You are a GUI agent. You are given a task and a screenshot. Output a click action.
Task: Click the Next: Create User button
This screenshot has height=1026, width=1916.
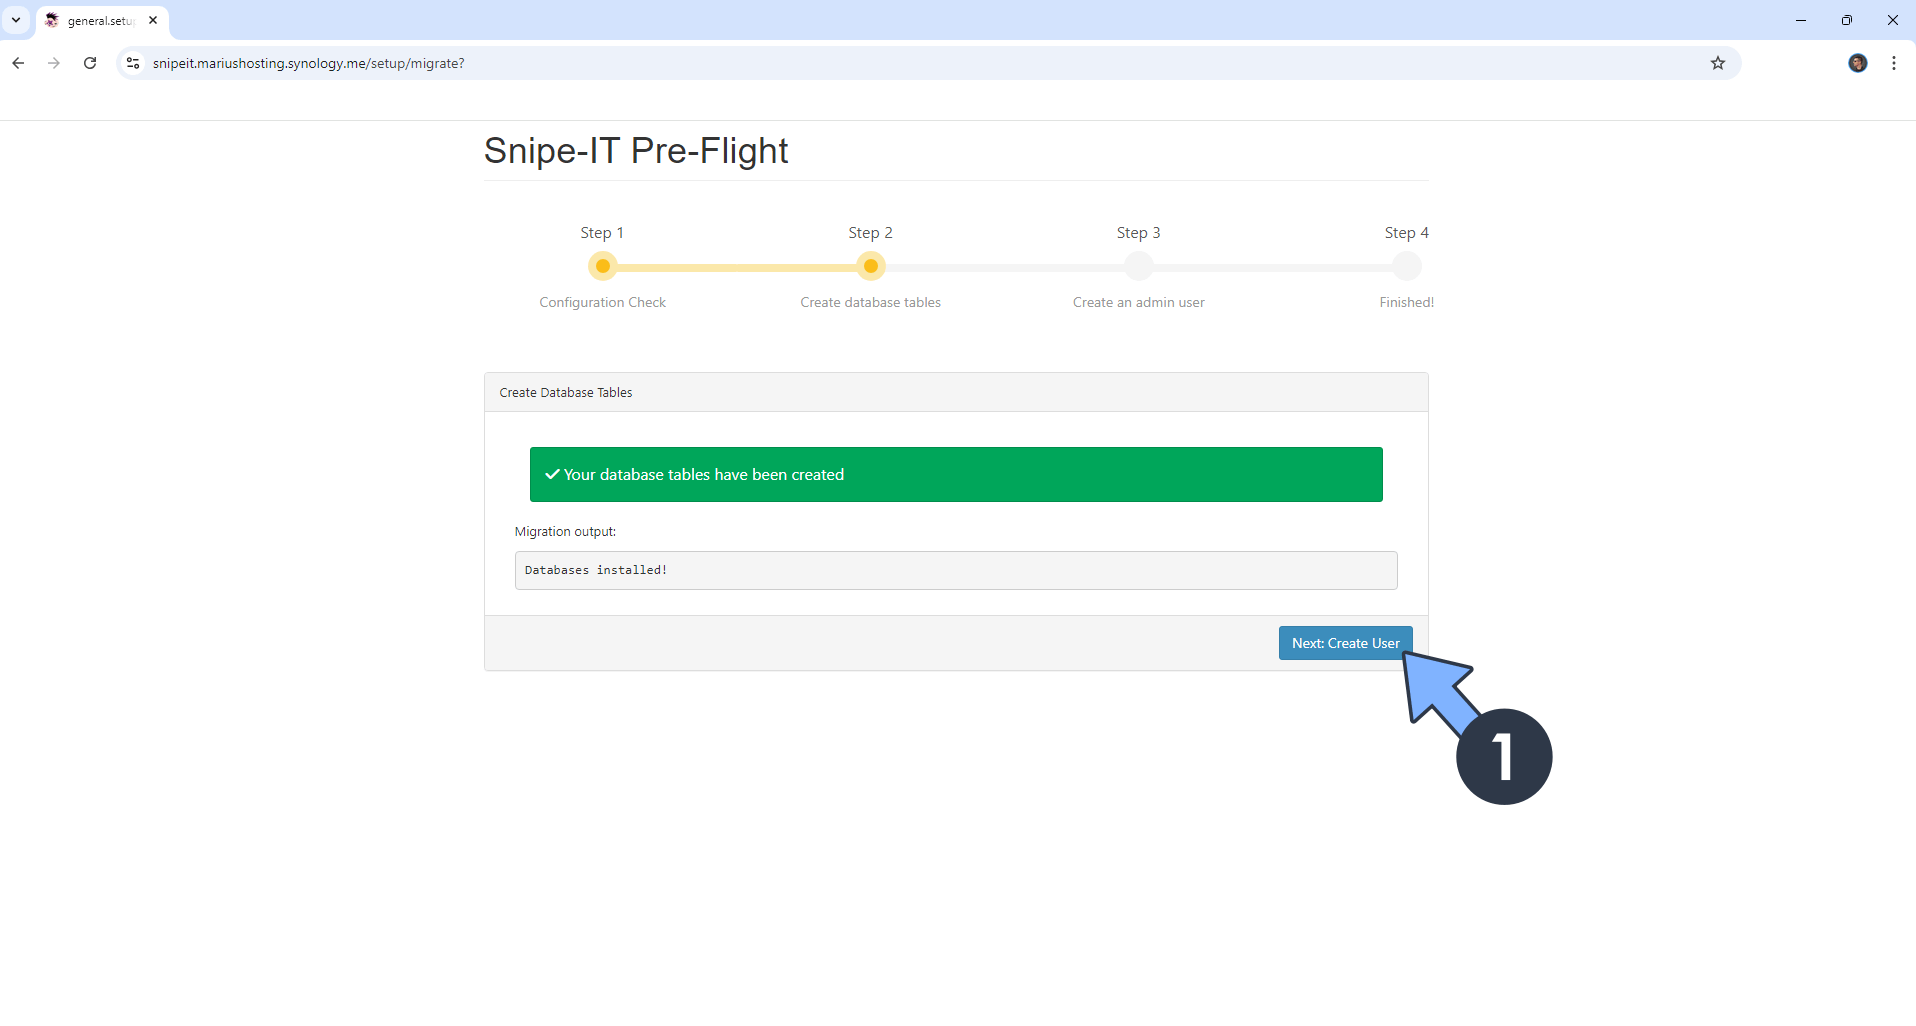pos(1345,643)
